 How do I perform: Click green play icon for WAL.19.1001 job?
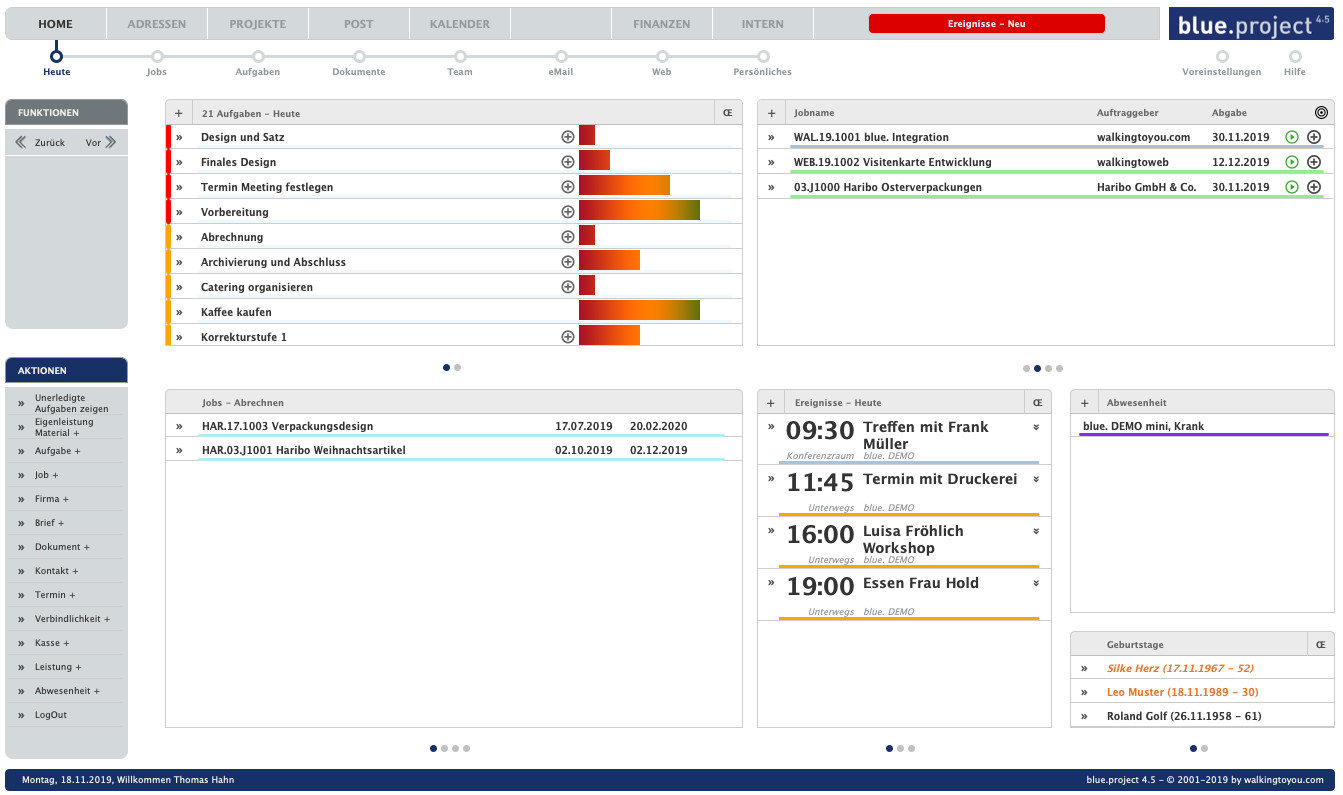point(1291,137)
